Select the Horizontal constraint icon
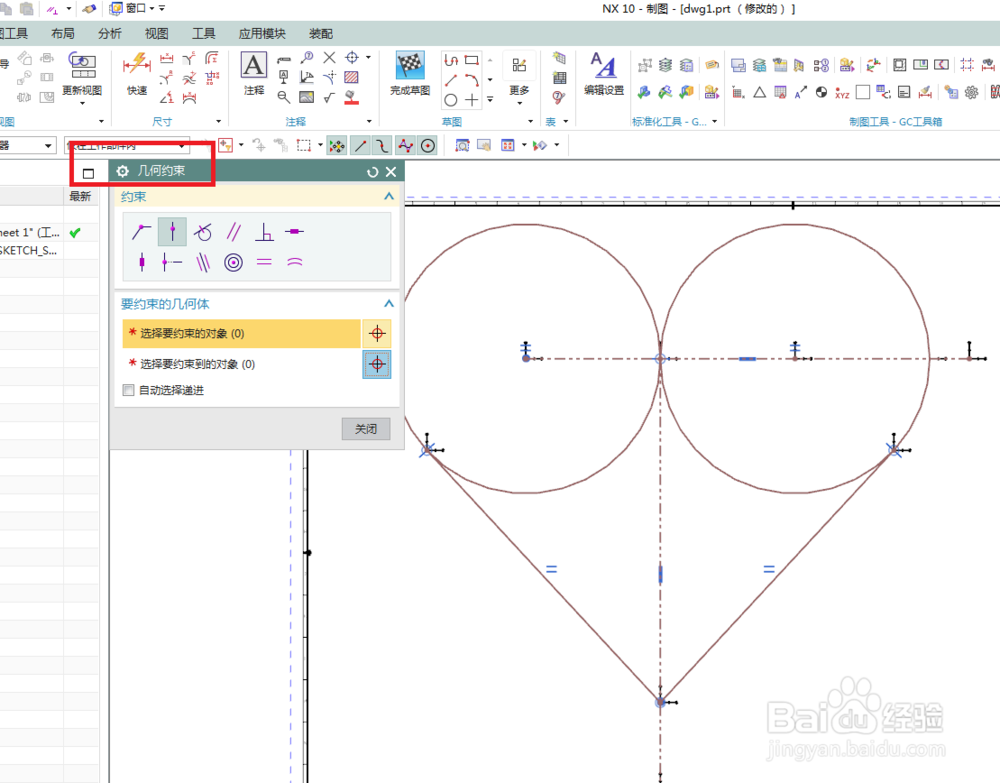Viewport: 1000px width, 783px height. [295, 231]
